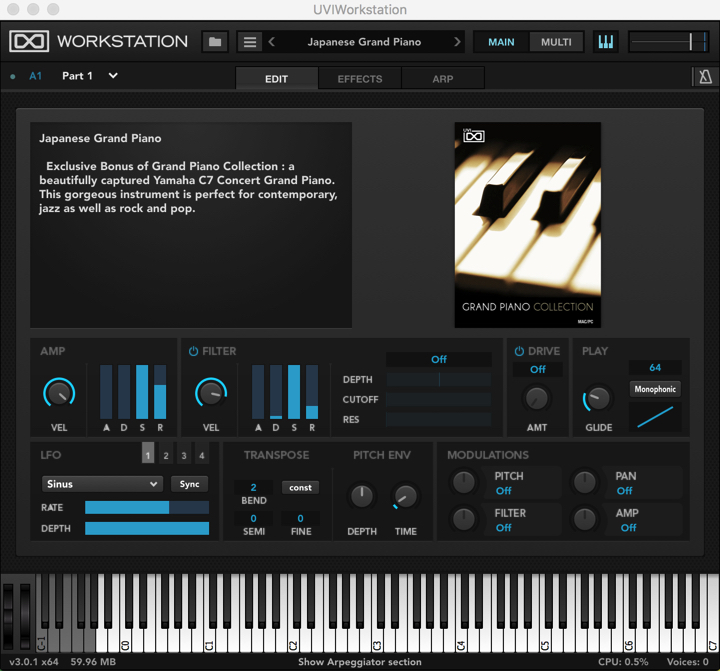Select LFO 3
The width and height of the screenshot is (720, 671).
click(184, 453)
